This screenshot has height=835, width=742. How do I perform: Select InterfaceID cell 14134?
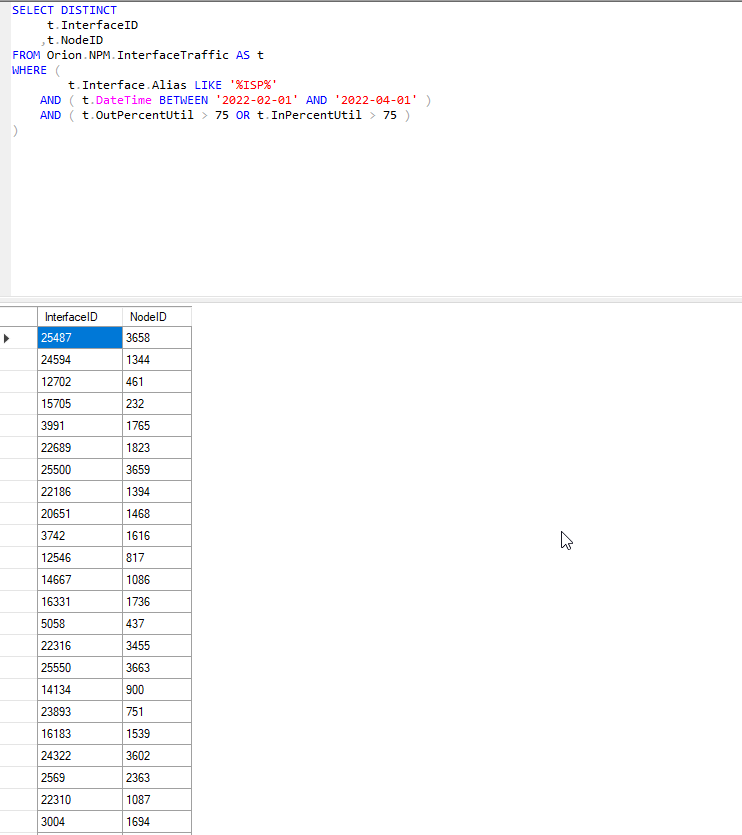(x=80, y=690)
